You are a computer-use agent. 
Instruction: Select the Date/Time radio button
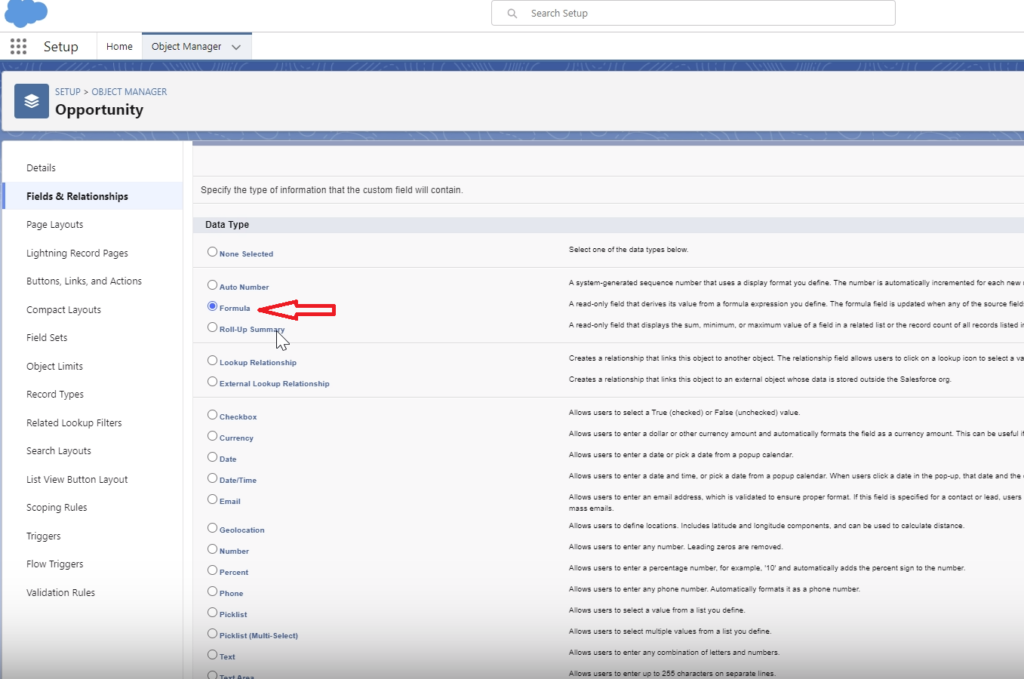click(x=212, y=478)
